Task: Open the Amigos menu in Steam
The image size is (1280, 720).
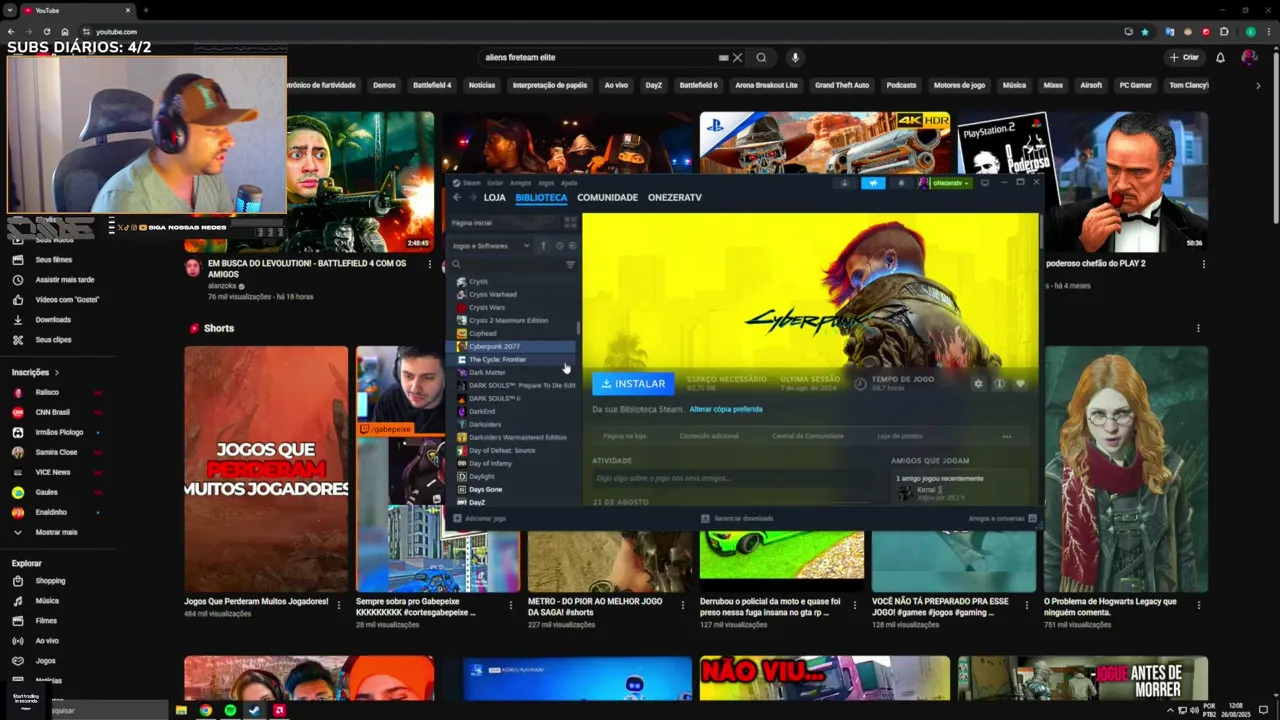Action: [521, 183]
